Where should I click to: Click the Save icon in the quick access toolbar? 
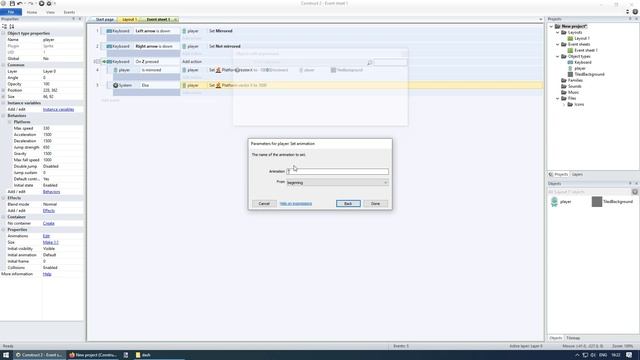12,3
